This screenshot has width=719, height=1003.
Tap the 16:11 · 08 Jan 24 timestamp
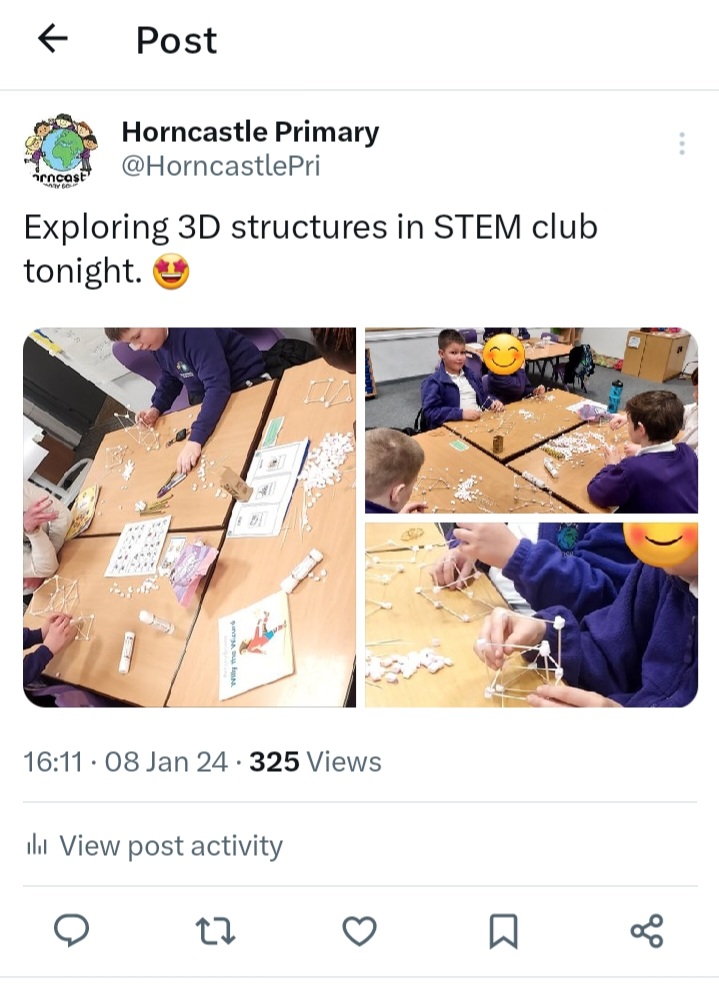125,762
